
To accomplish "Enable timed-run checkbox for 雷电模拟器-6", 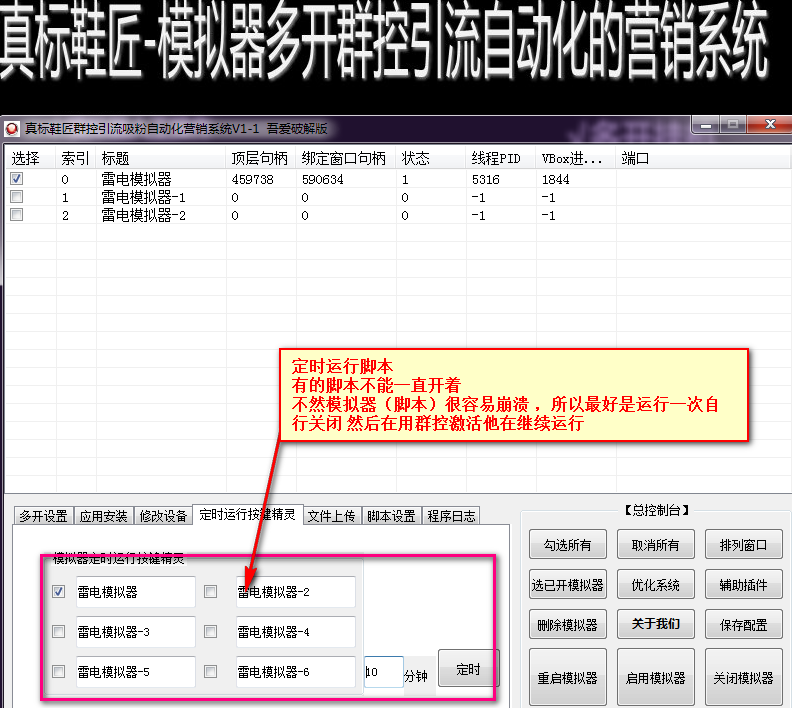I will click(x=211, y=671).
